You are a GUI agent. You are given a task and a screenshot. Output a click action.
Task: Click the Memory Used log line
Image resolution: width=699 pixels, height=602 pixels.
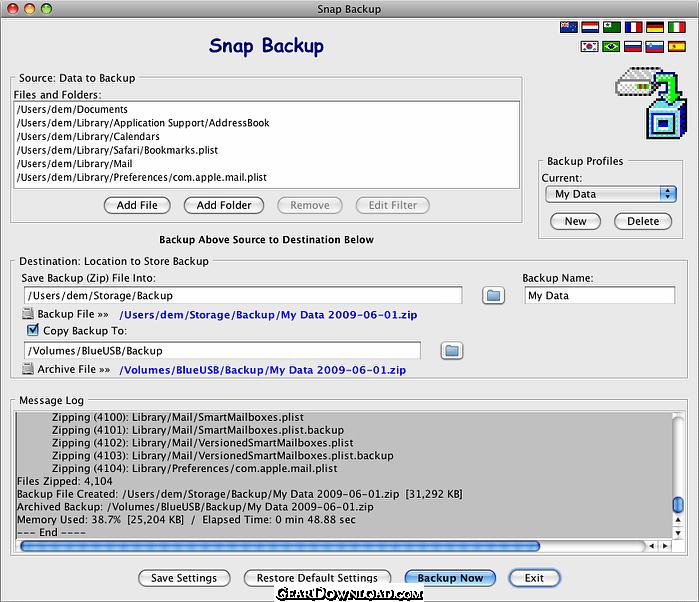click(186, 520)
